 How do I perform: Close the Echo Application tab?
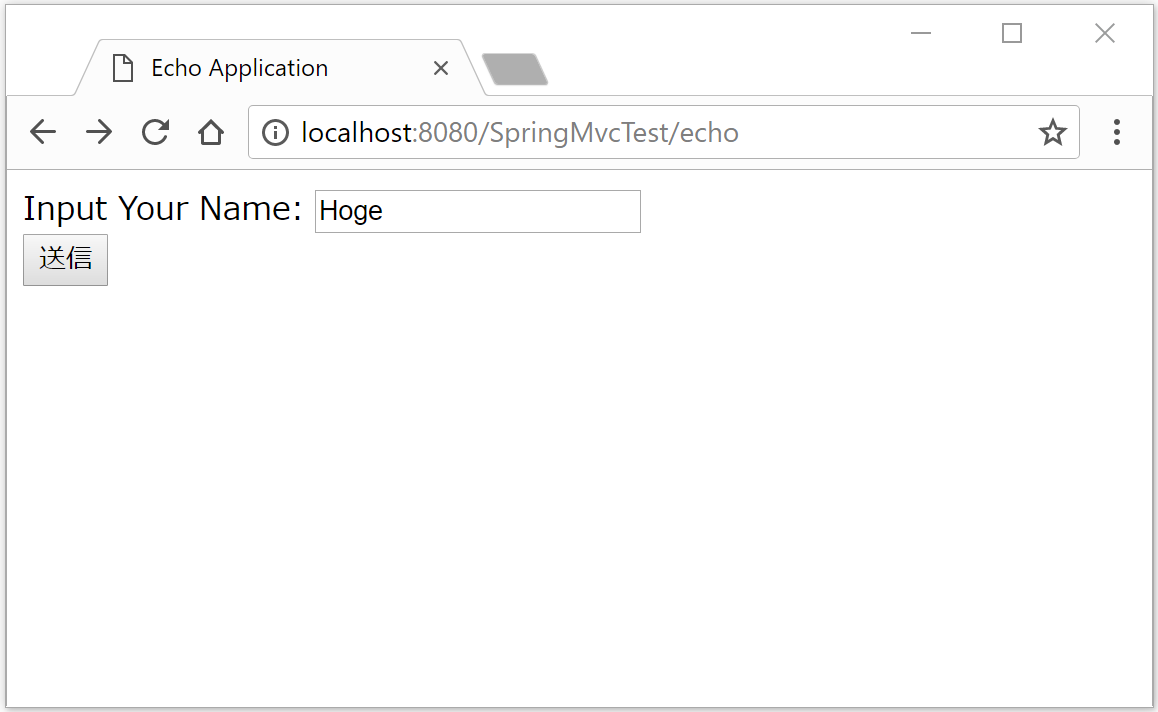tap(440, 68)
